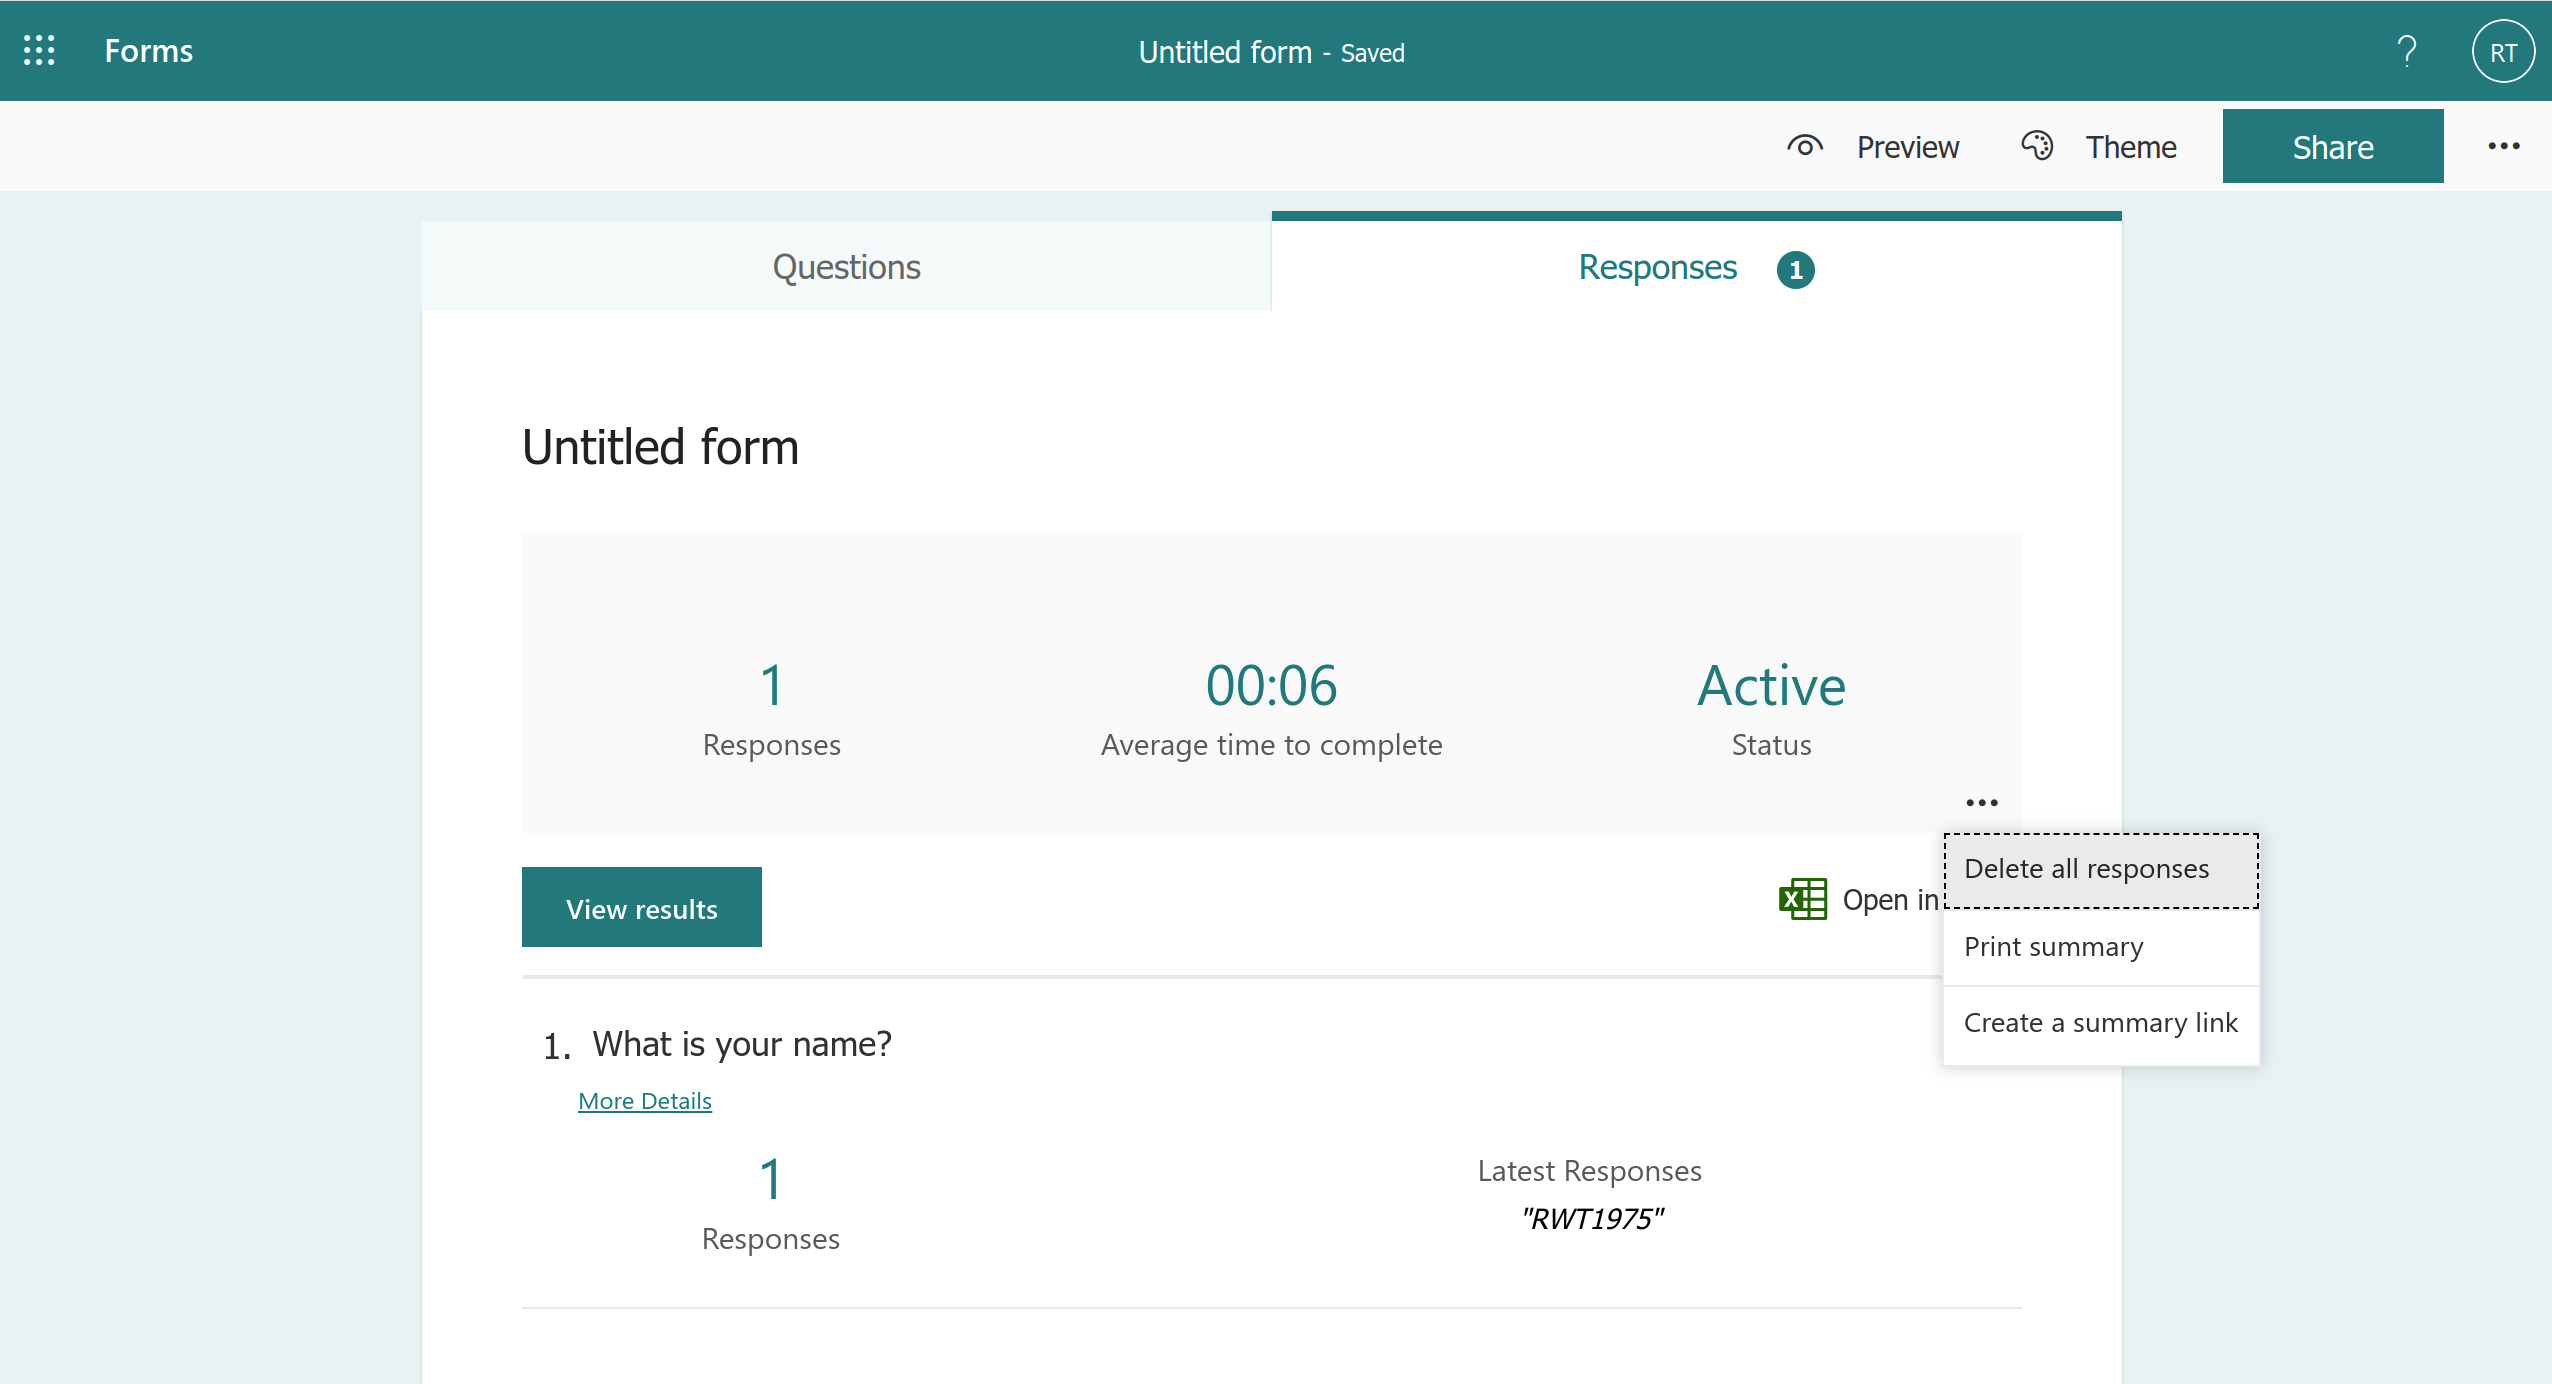This screenshot has height=1384, width=2552.
Task: Open the app launcher waffle icon
Action: point(39,51)
